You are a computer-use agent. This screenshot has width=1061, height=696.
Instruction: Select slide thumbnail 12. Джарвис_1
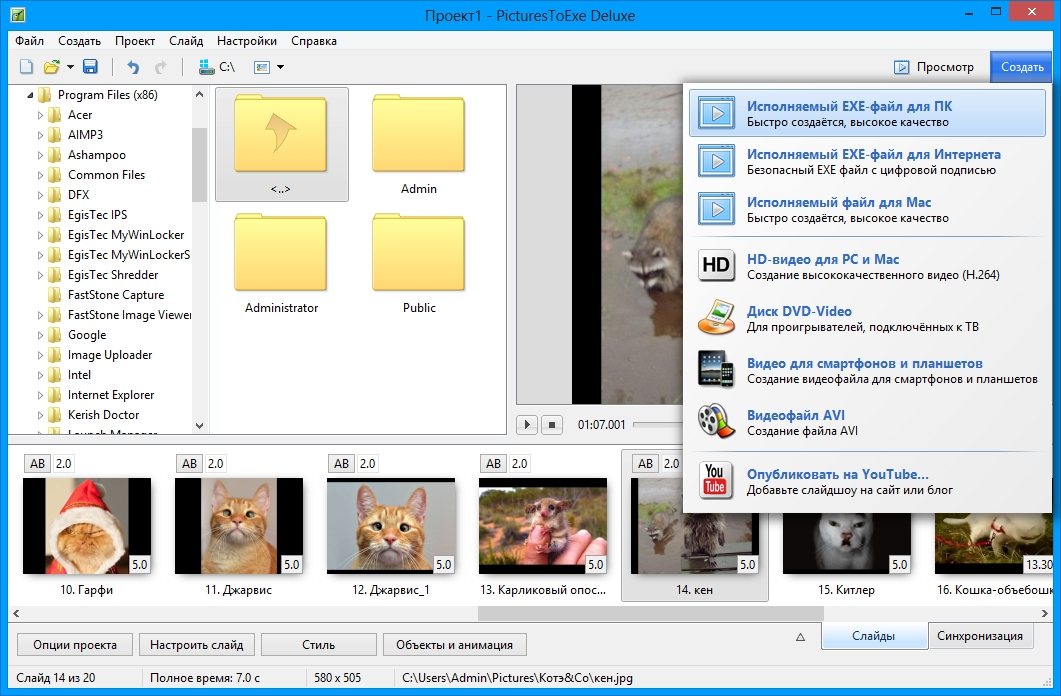391,526
